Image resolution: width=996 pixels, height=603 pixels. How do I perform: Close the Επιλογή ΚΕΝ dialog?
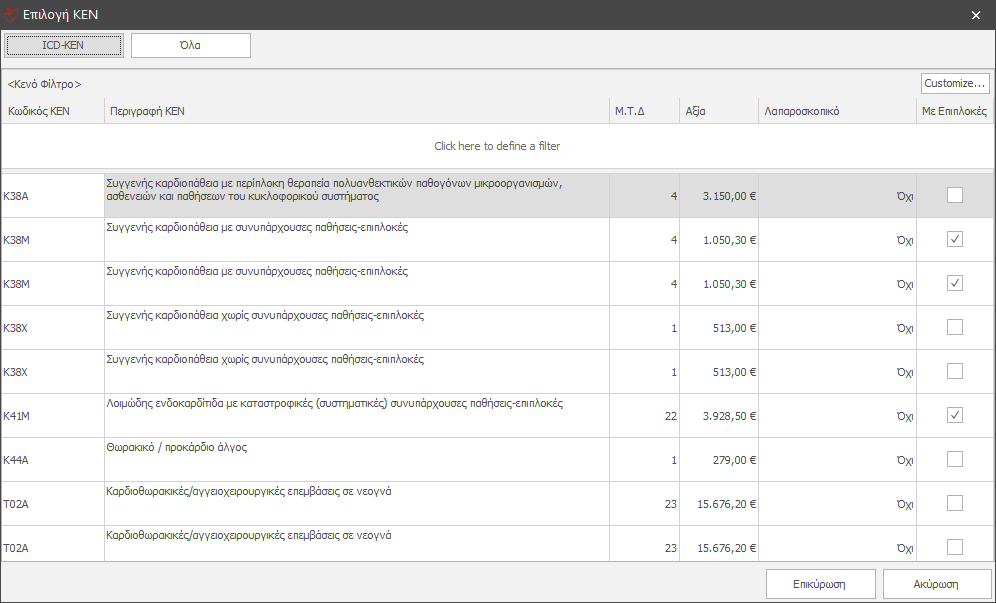pos(976,15)
